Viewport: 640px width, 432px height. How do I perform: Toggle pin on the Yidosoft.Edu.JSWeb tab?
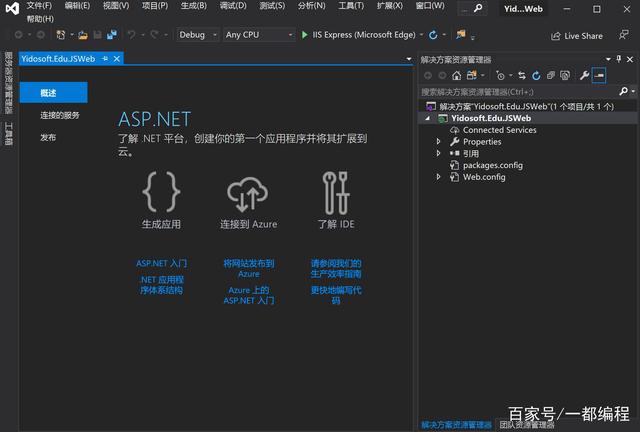[105, 59]
